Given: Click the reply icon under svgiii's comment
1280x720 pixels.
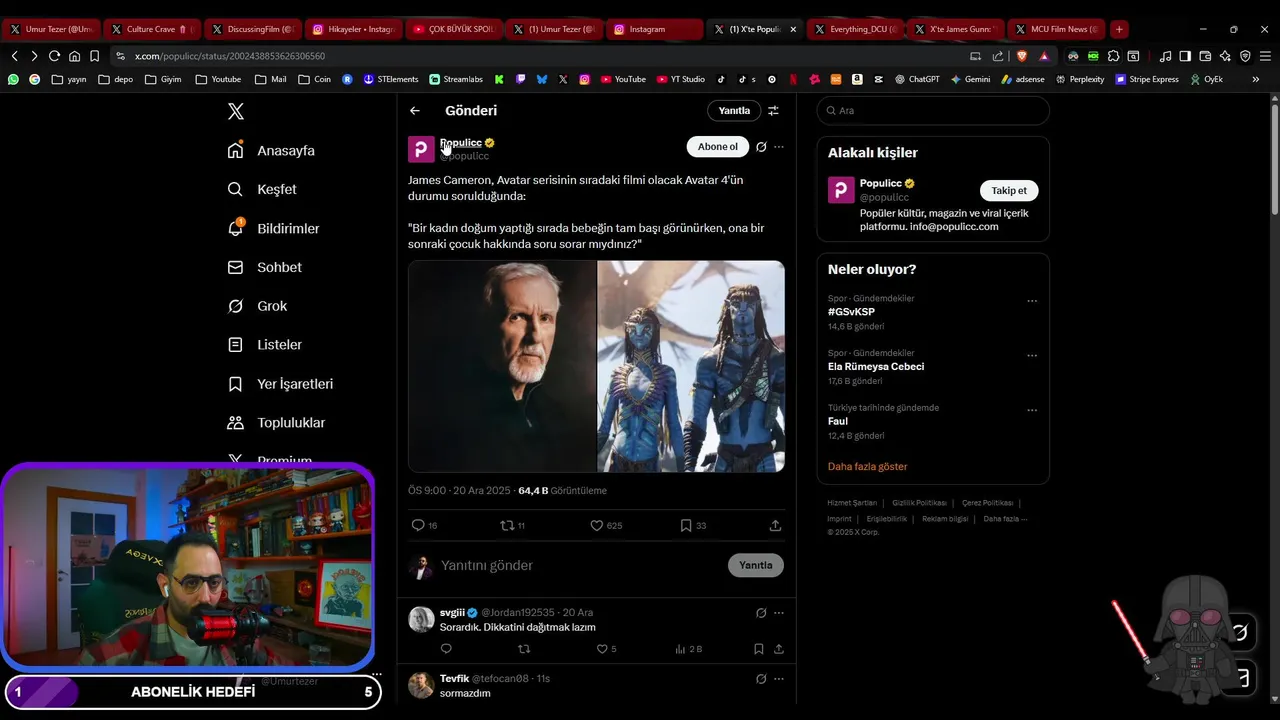Looking at the screenshot, I should [446, 649].
